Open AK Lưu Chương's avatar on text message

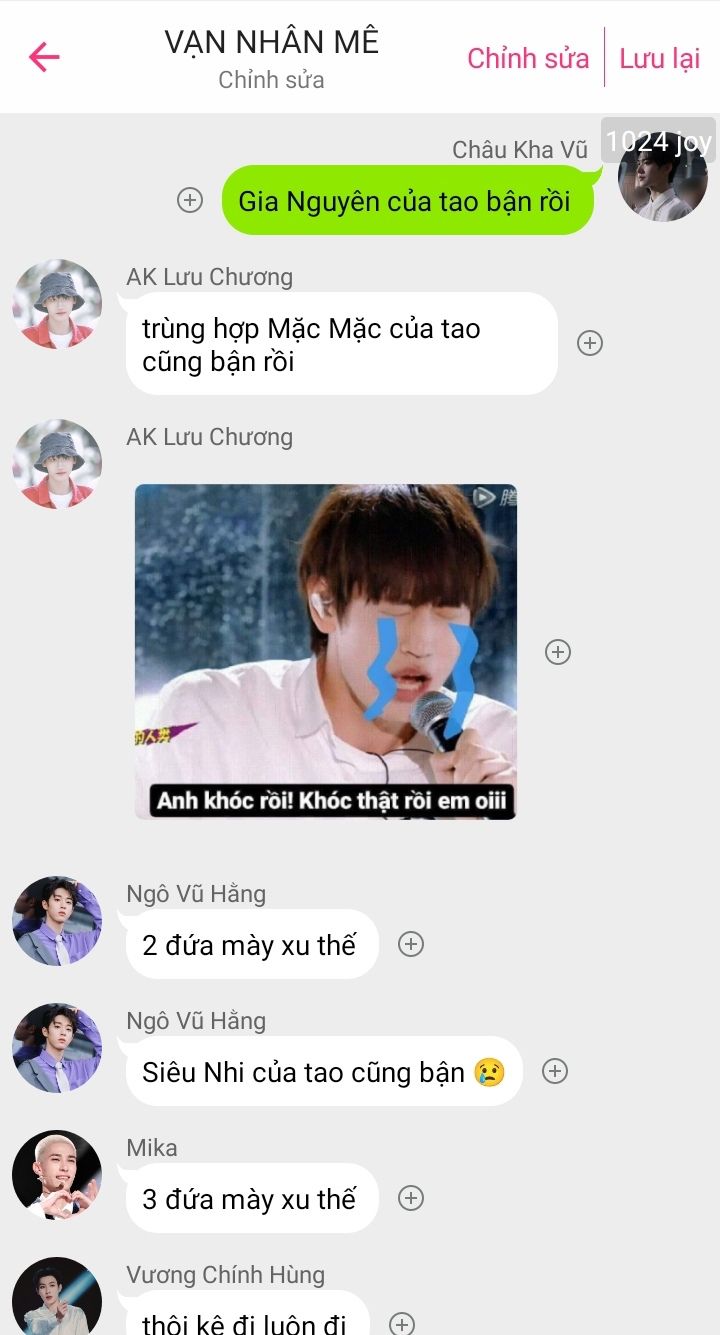pos(57,304)
